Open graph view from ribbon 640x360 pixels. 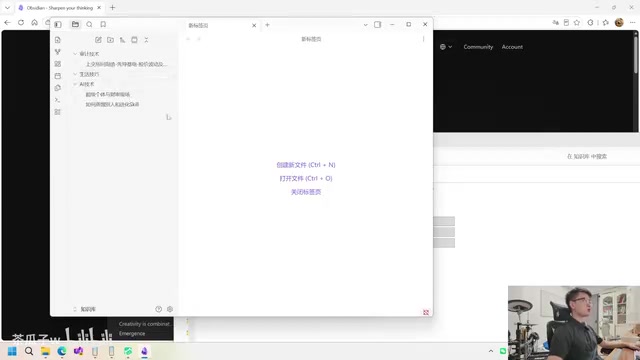coord(58,52)
